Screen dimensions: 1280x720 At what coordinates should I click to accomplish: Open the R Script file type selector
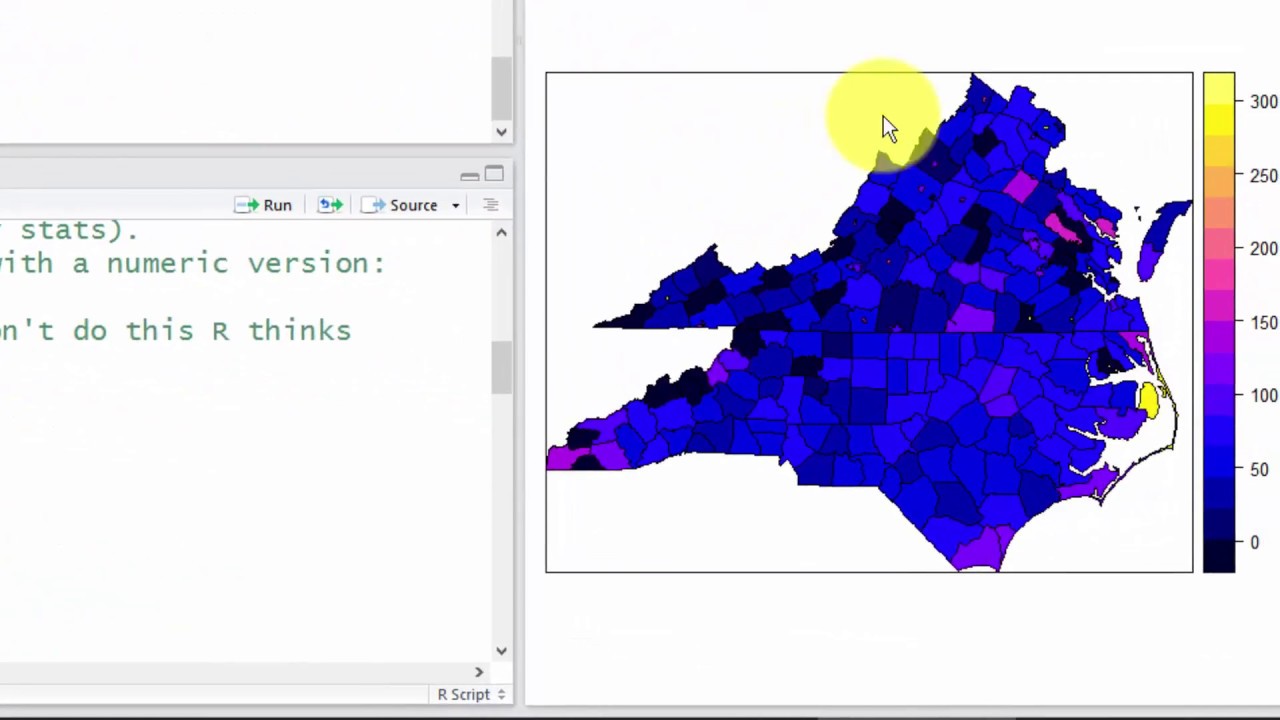[x=471, y=694]
